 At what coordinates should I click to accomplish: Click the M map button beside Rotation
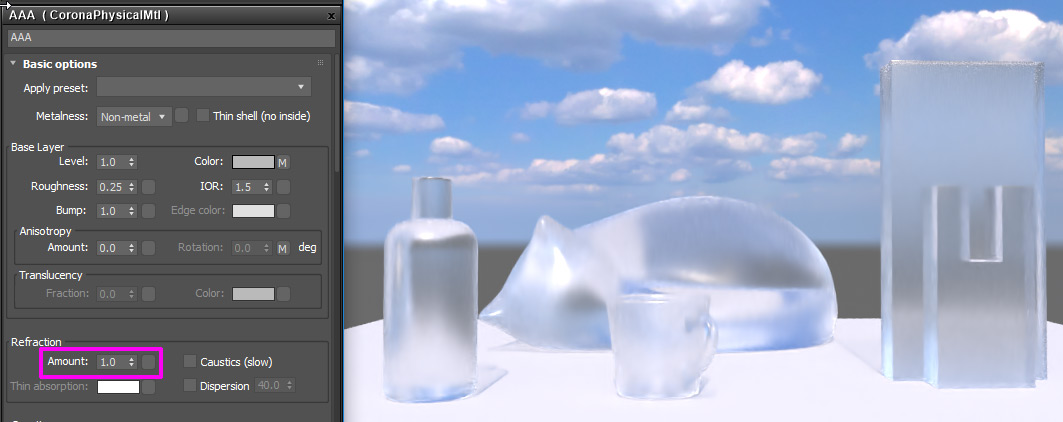click(283, 248)
